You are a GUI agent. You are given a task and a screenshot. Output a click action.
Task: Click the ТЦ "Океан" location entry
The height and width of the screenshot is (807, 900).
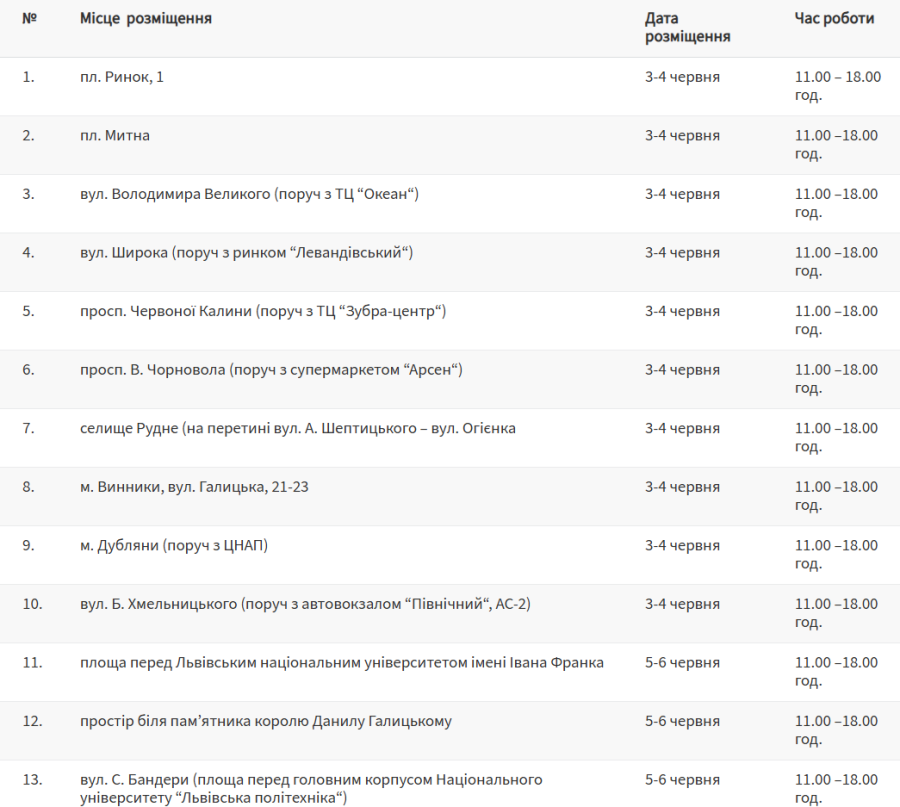coord(249,194)
